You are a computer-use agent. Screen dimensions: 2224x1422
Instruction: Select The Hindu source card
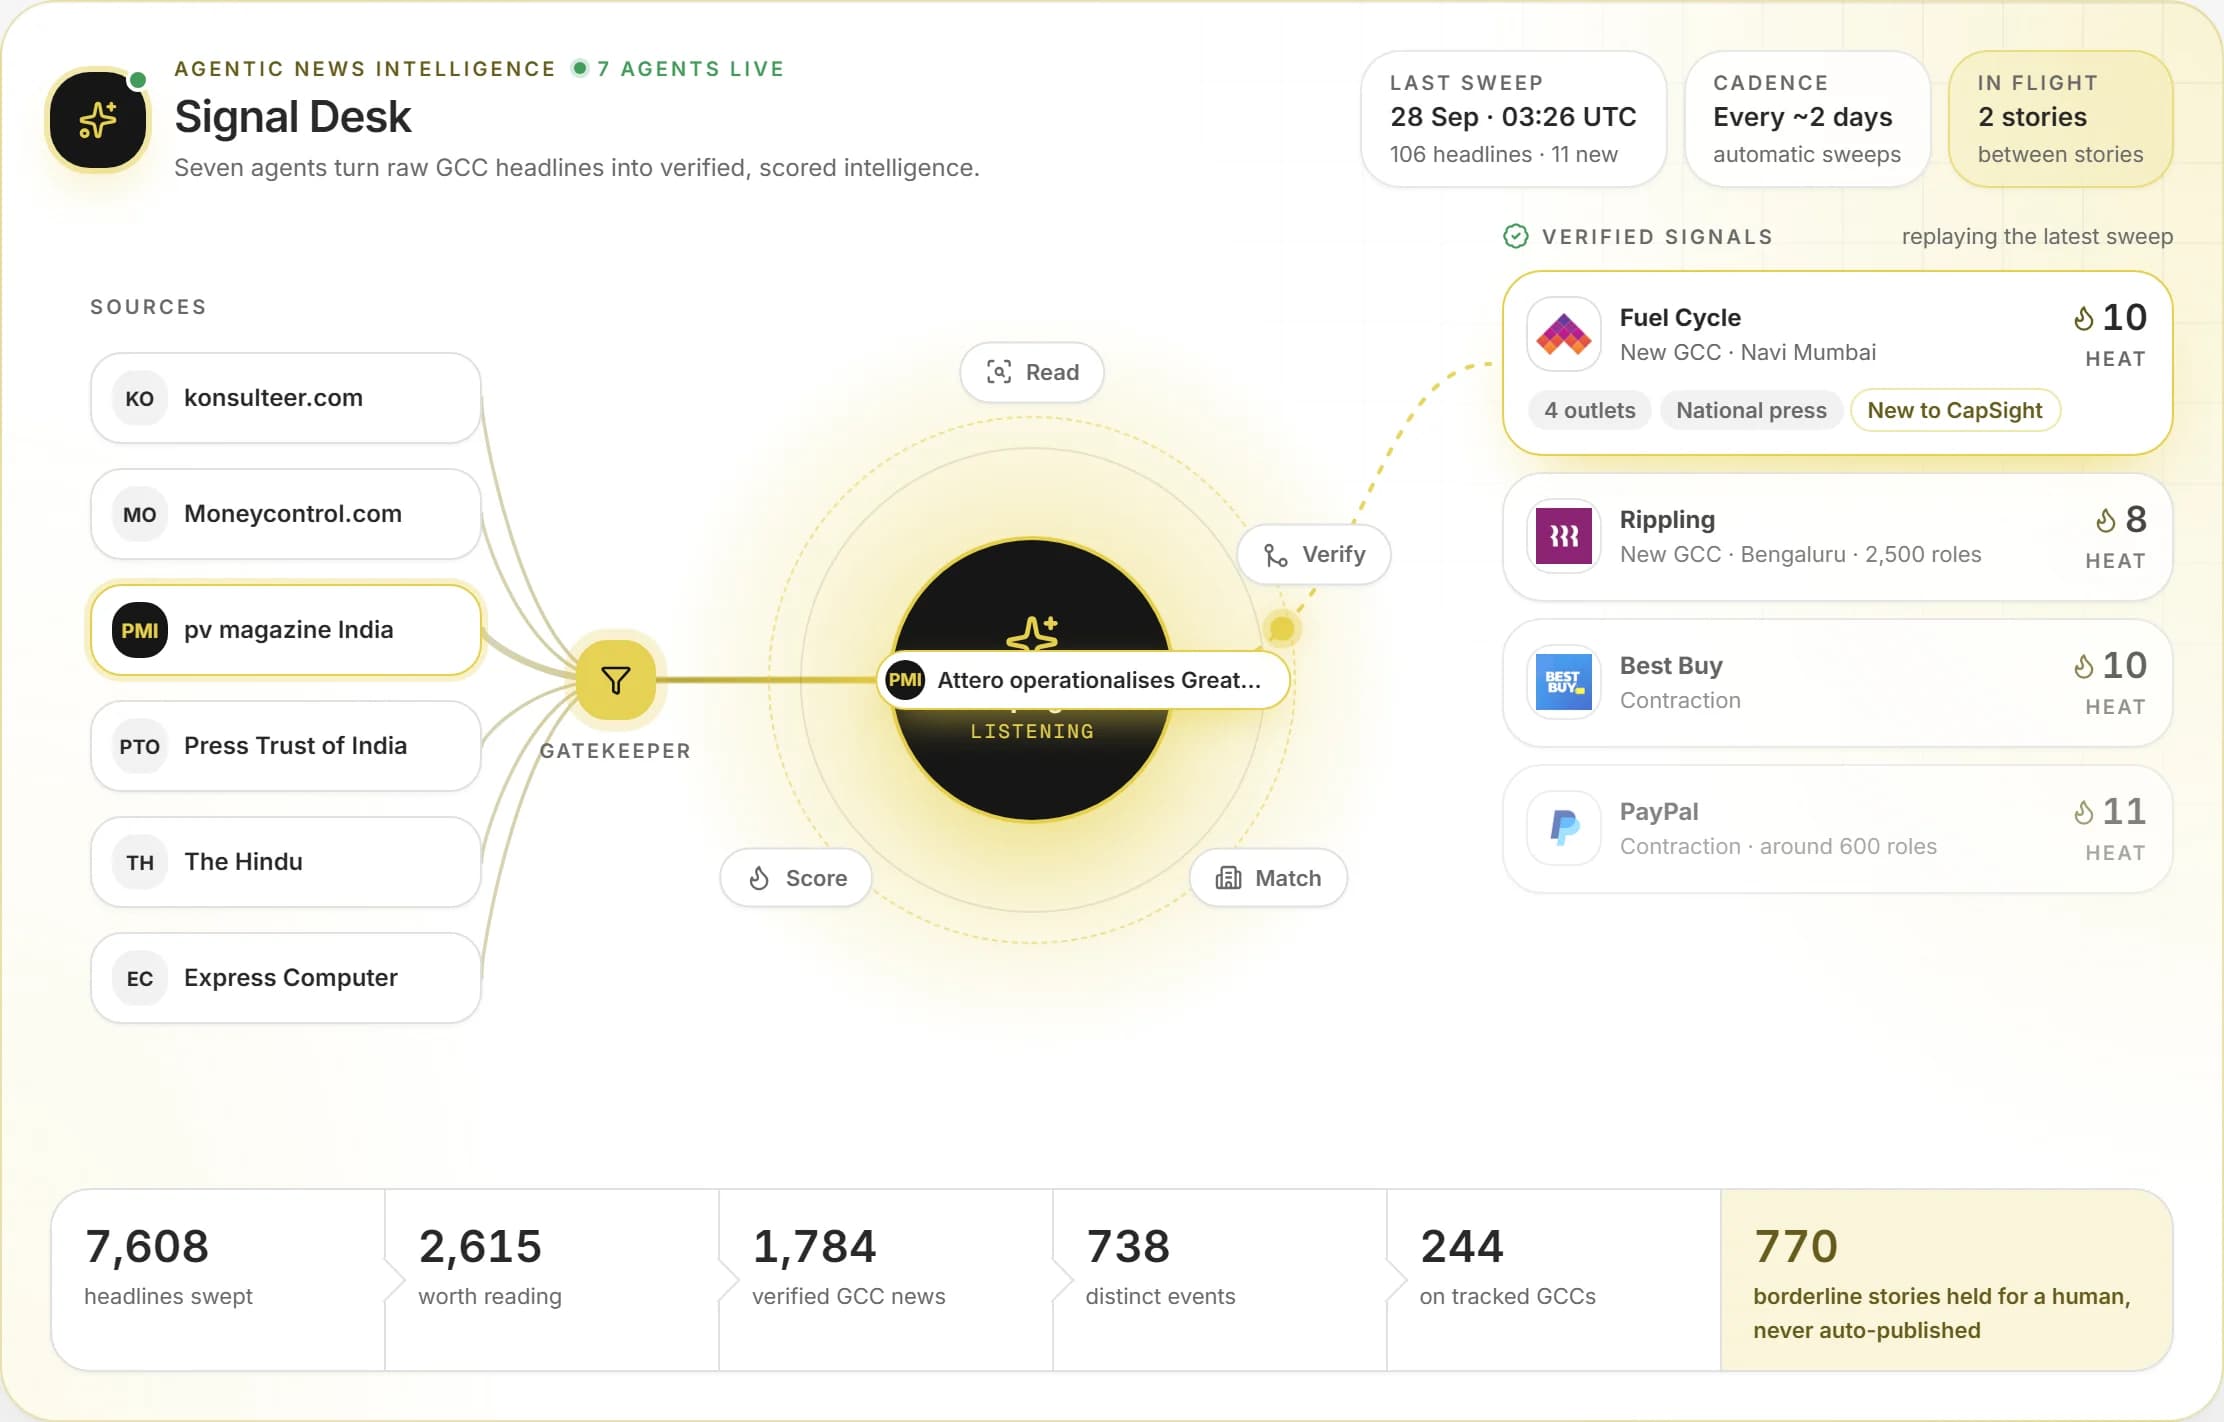[286, 862]
